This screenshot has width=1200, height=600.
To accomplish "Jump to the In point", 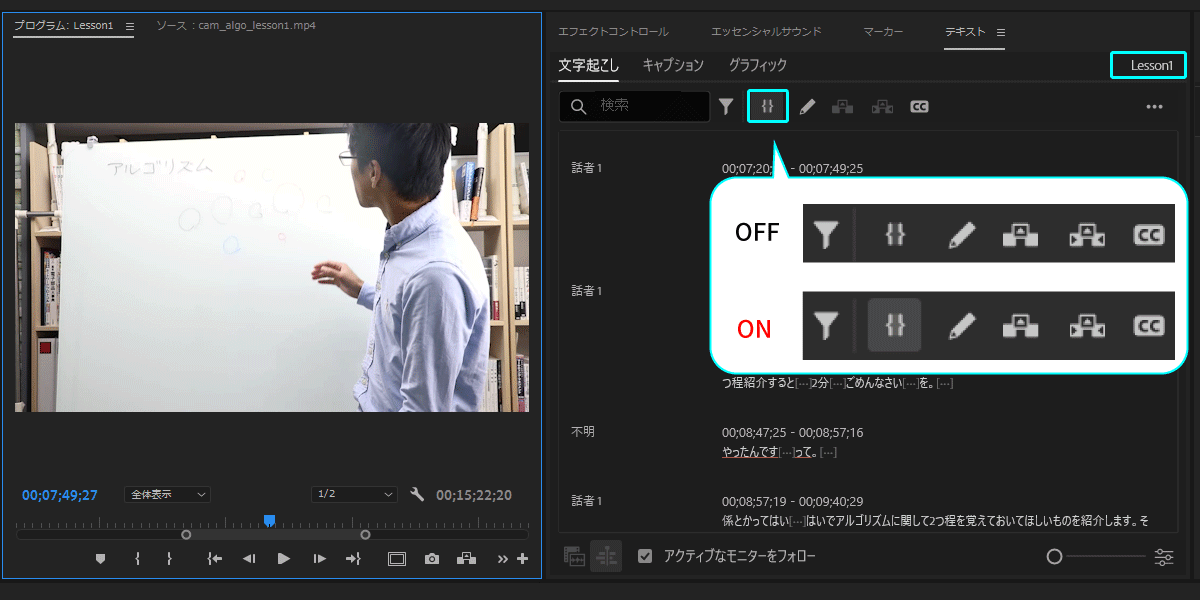I will coord(214,559).
